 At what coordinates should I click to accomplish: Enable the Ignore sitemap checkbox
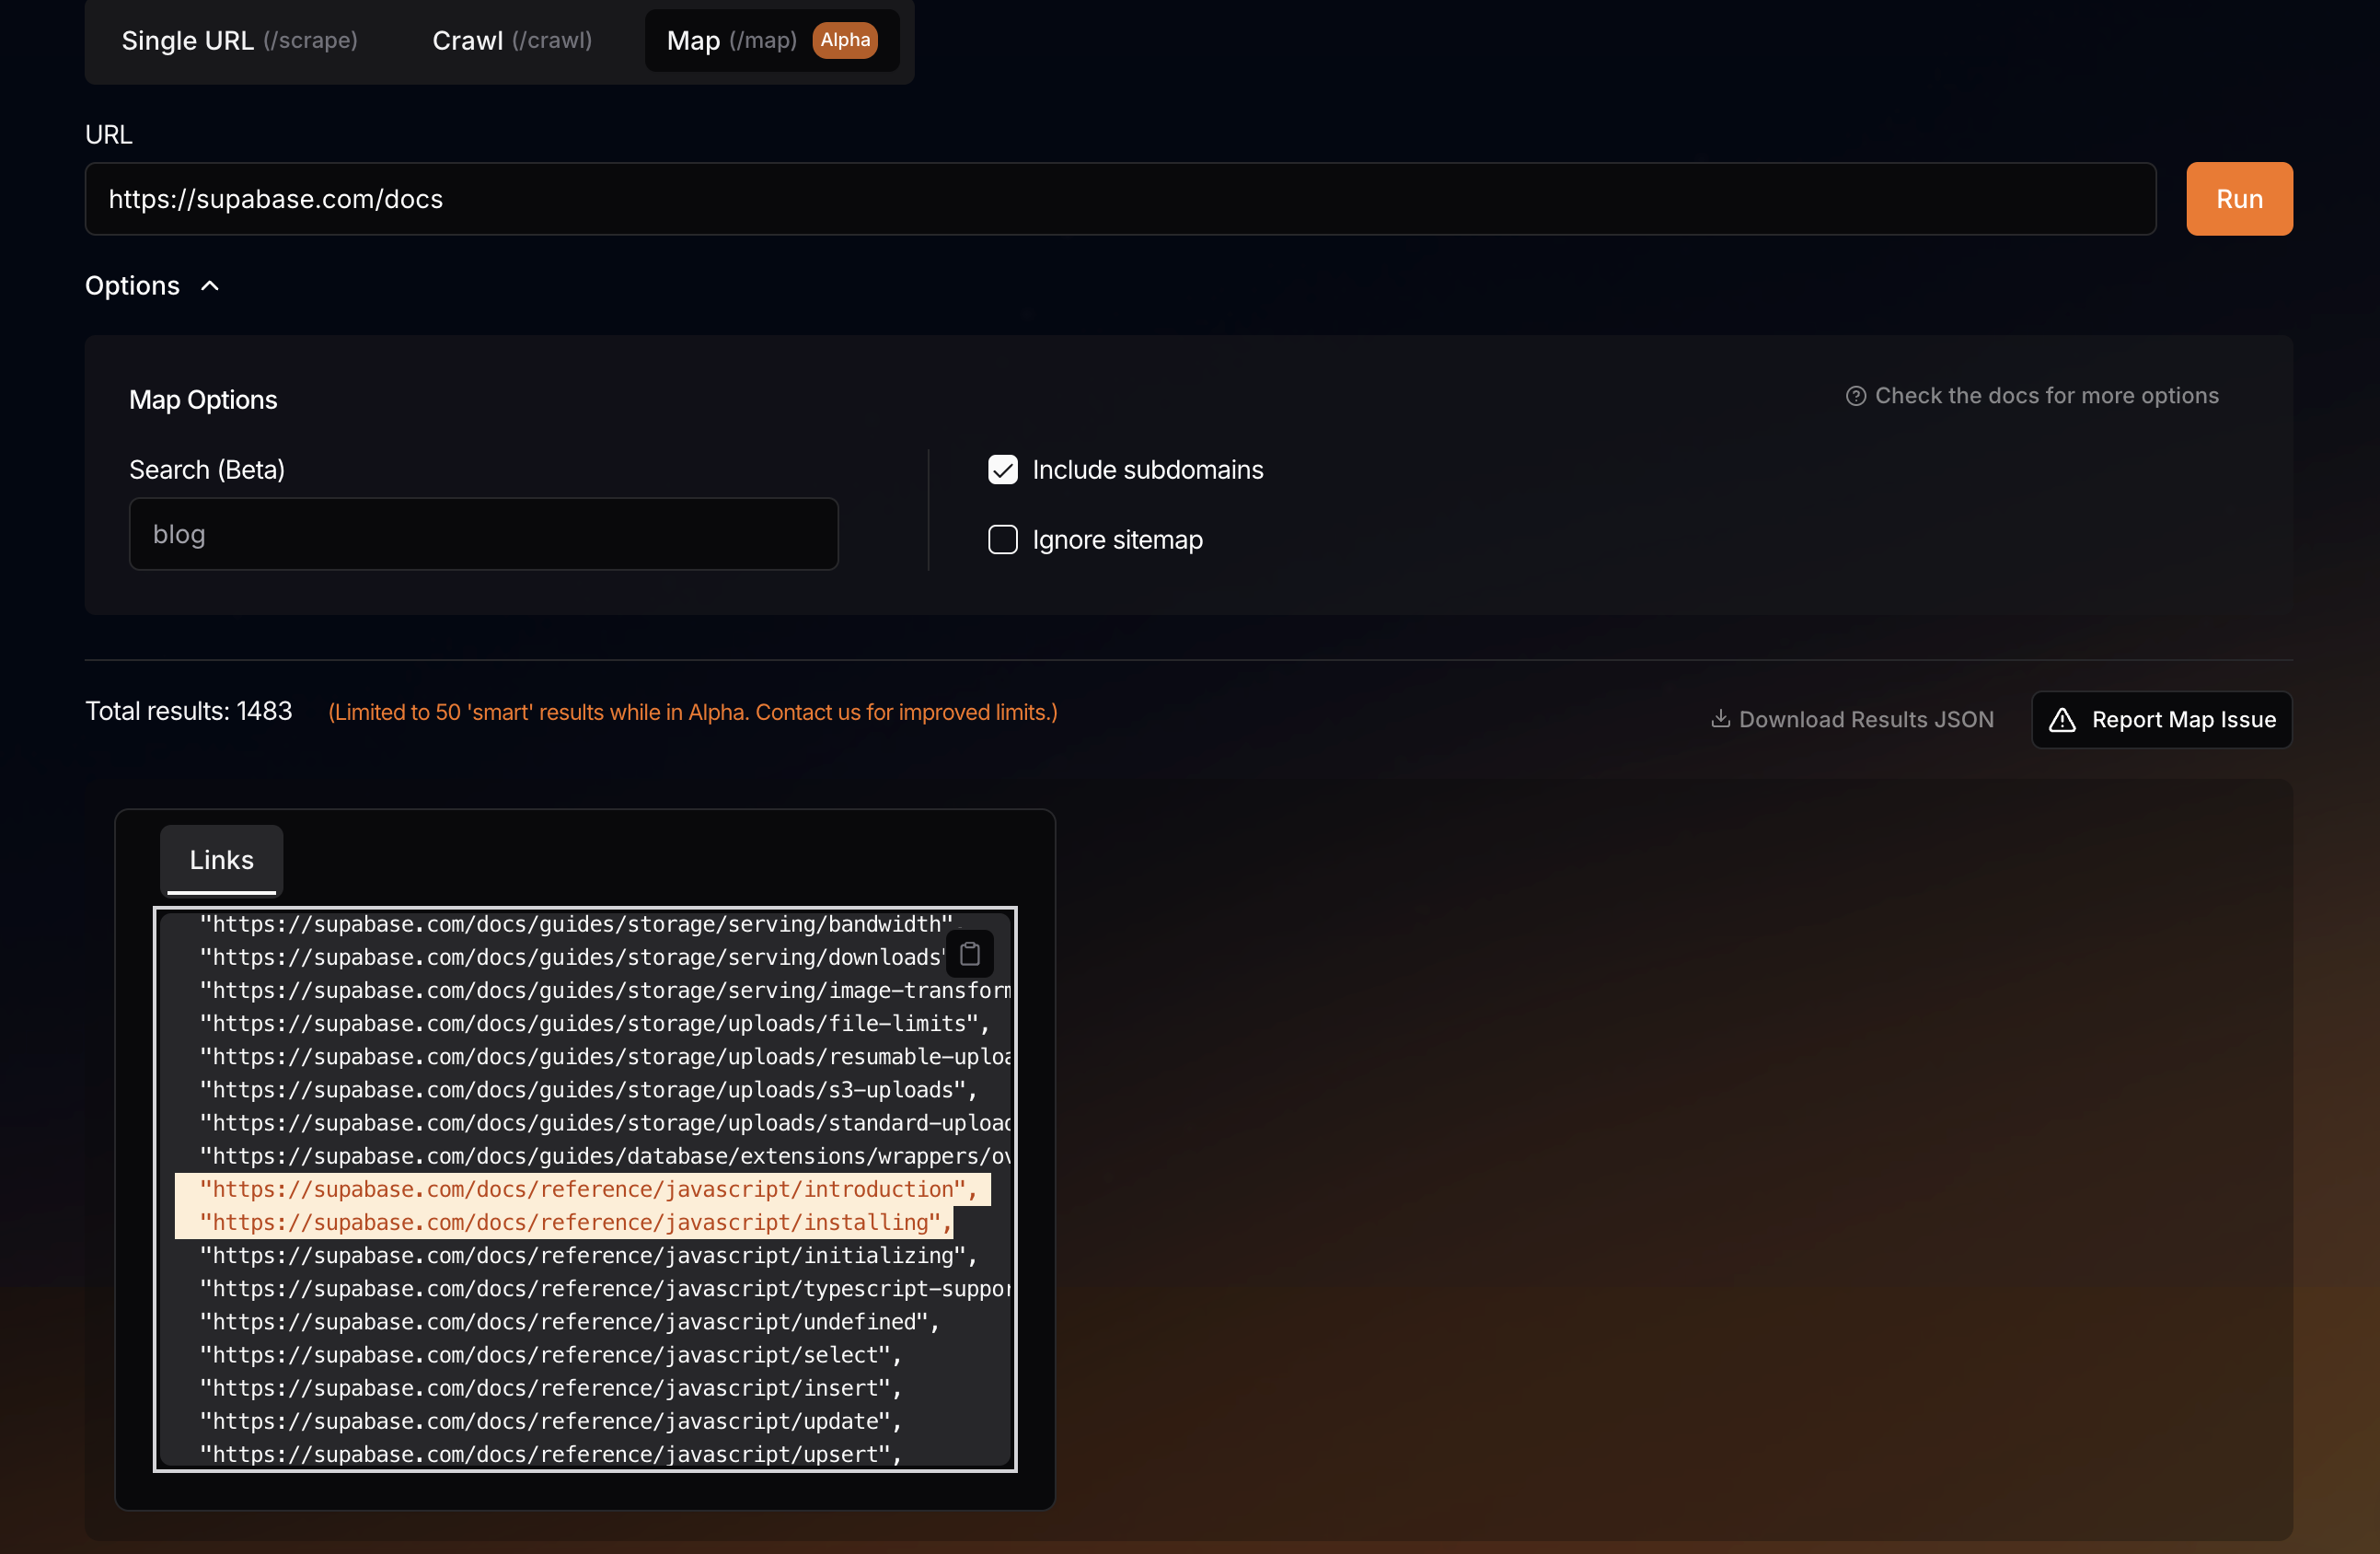tap(1002, 540)
